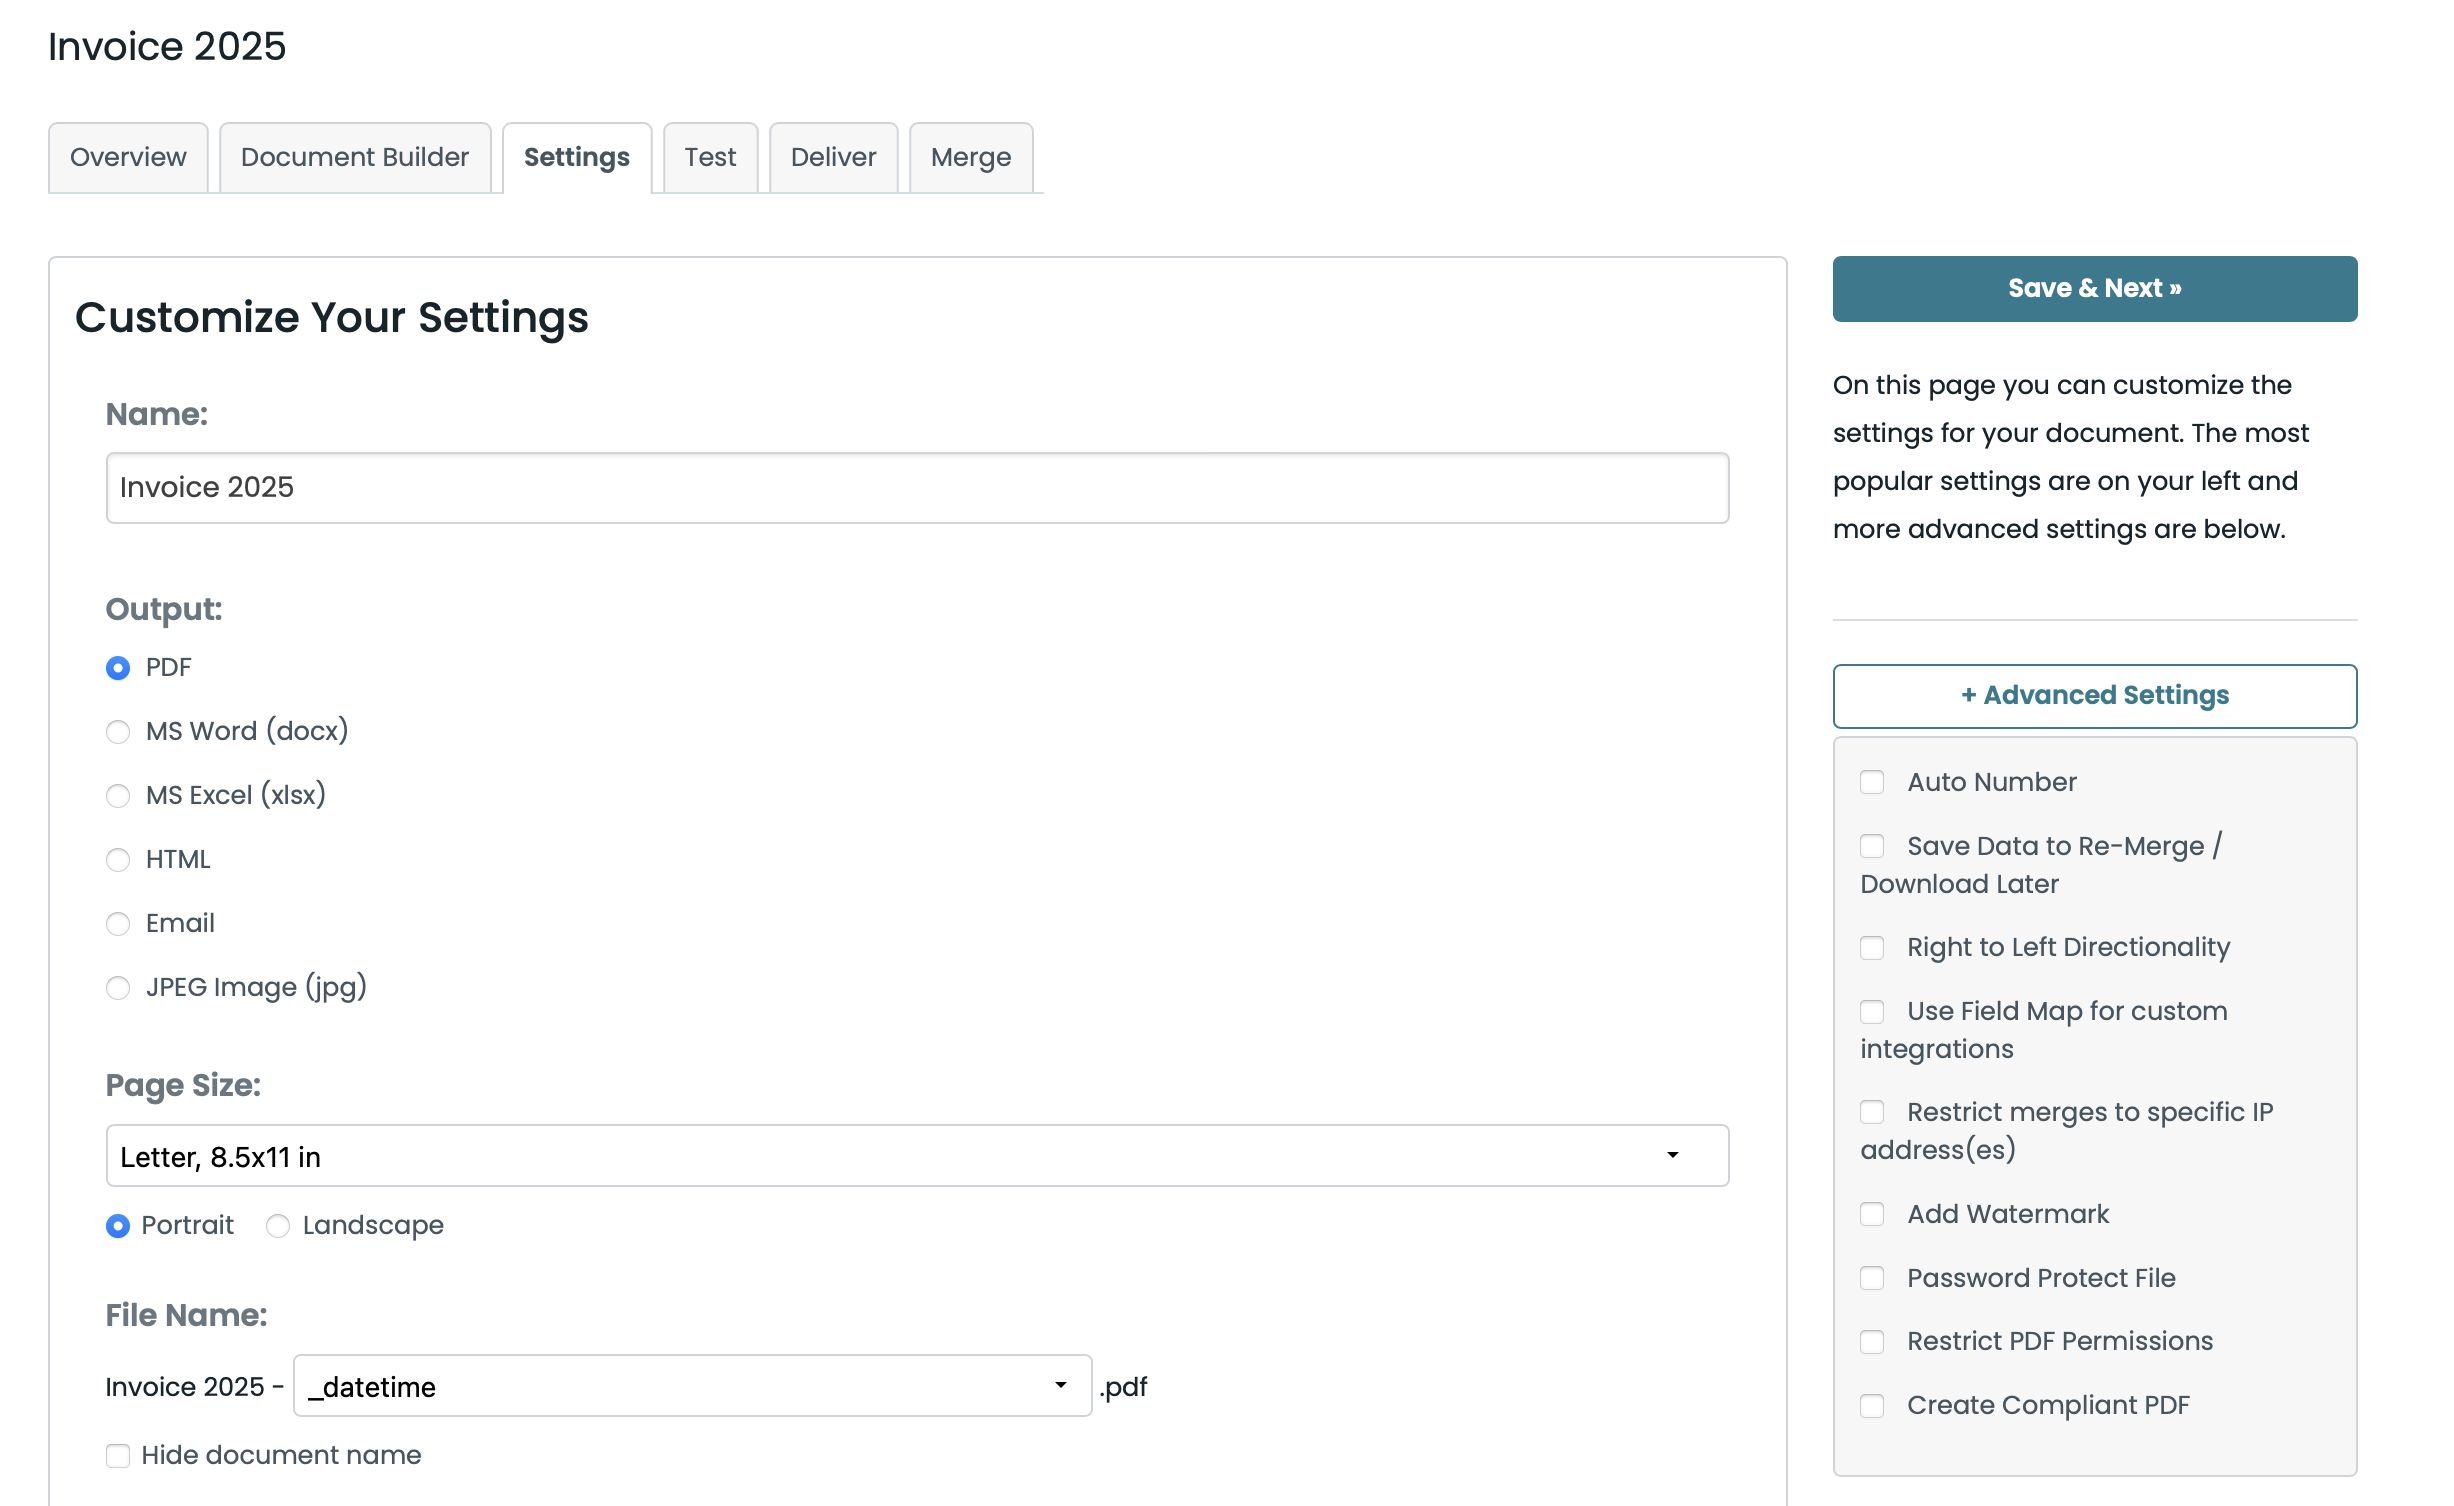Check Restrict PDF Permissions
This screenshot has width=2454, height=1506.
point(1872,1342)
